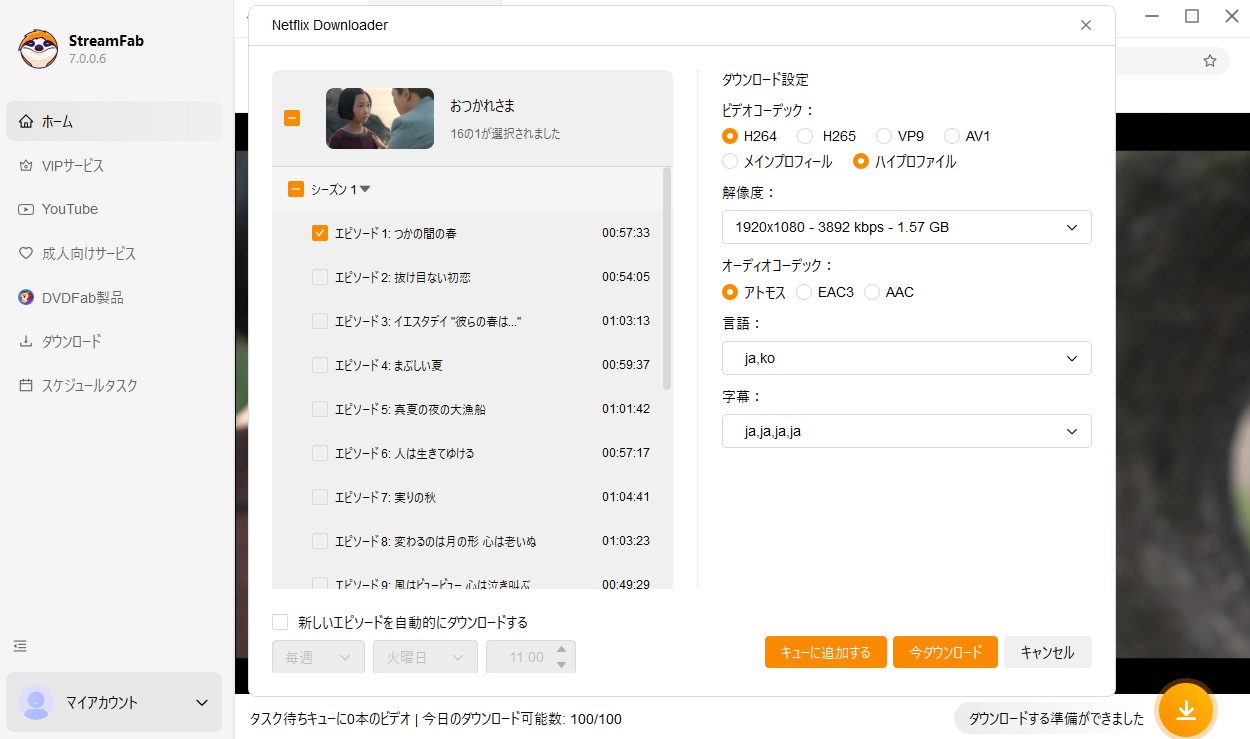The height and width of the screenshot is (739, 1250).
Task: Click the star icon near the address bar
Action: [x=1210, y=60]
